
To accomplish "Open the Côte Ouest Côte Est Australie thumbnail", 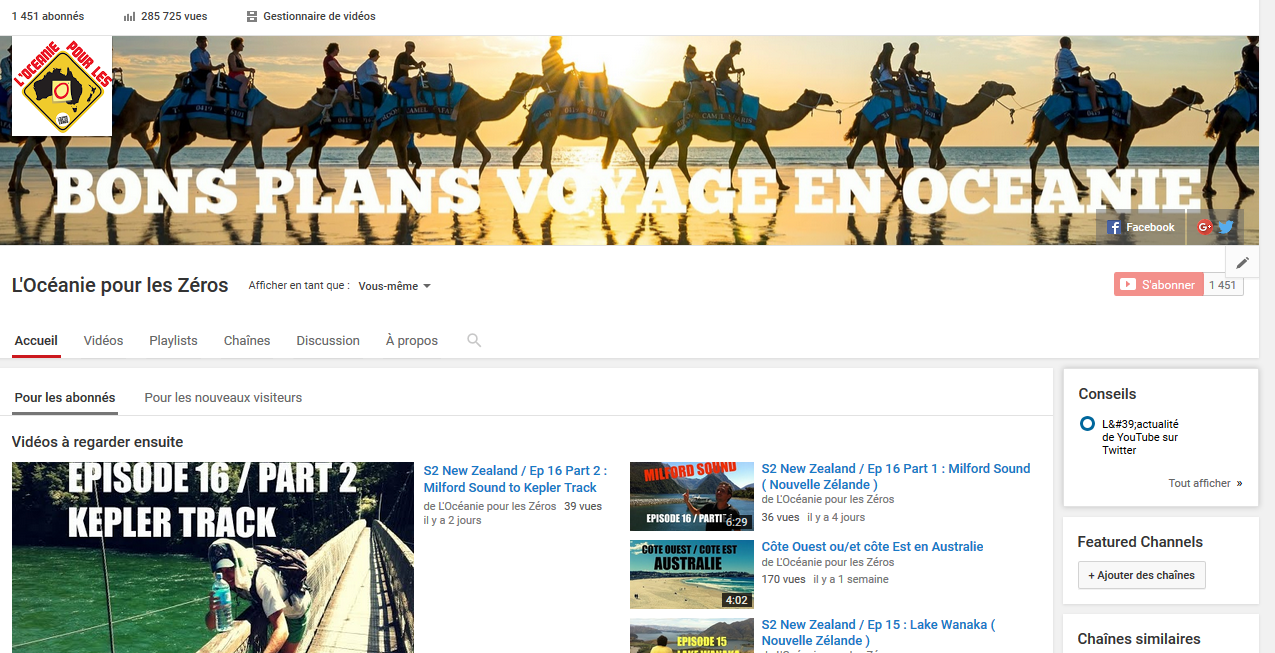I will point(692,574).
